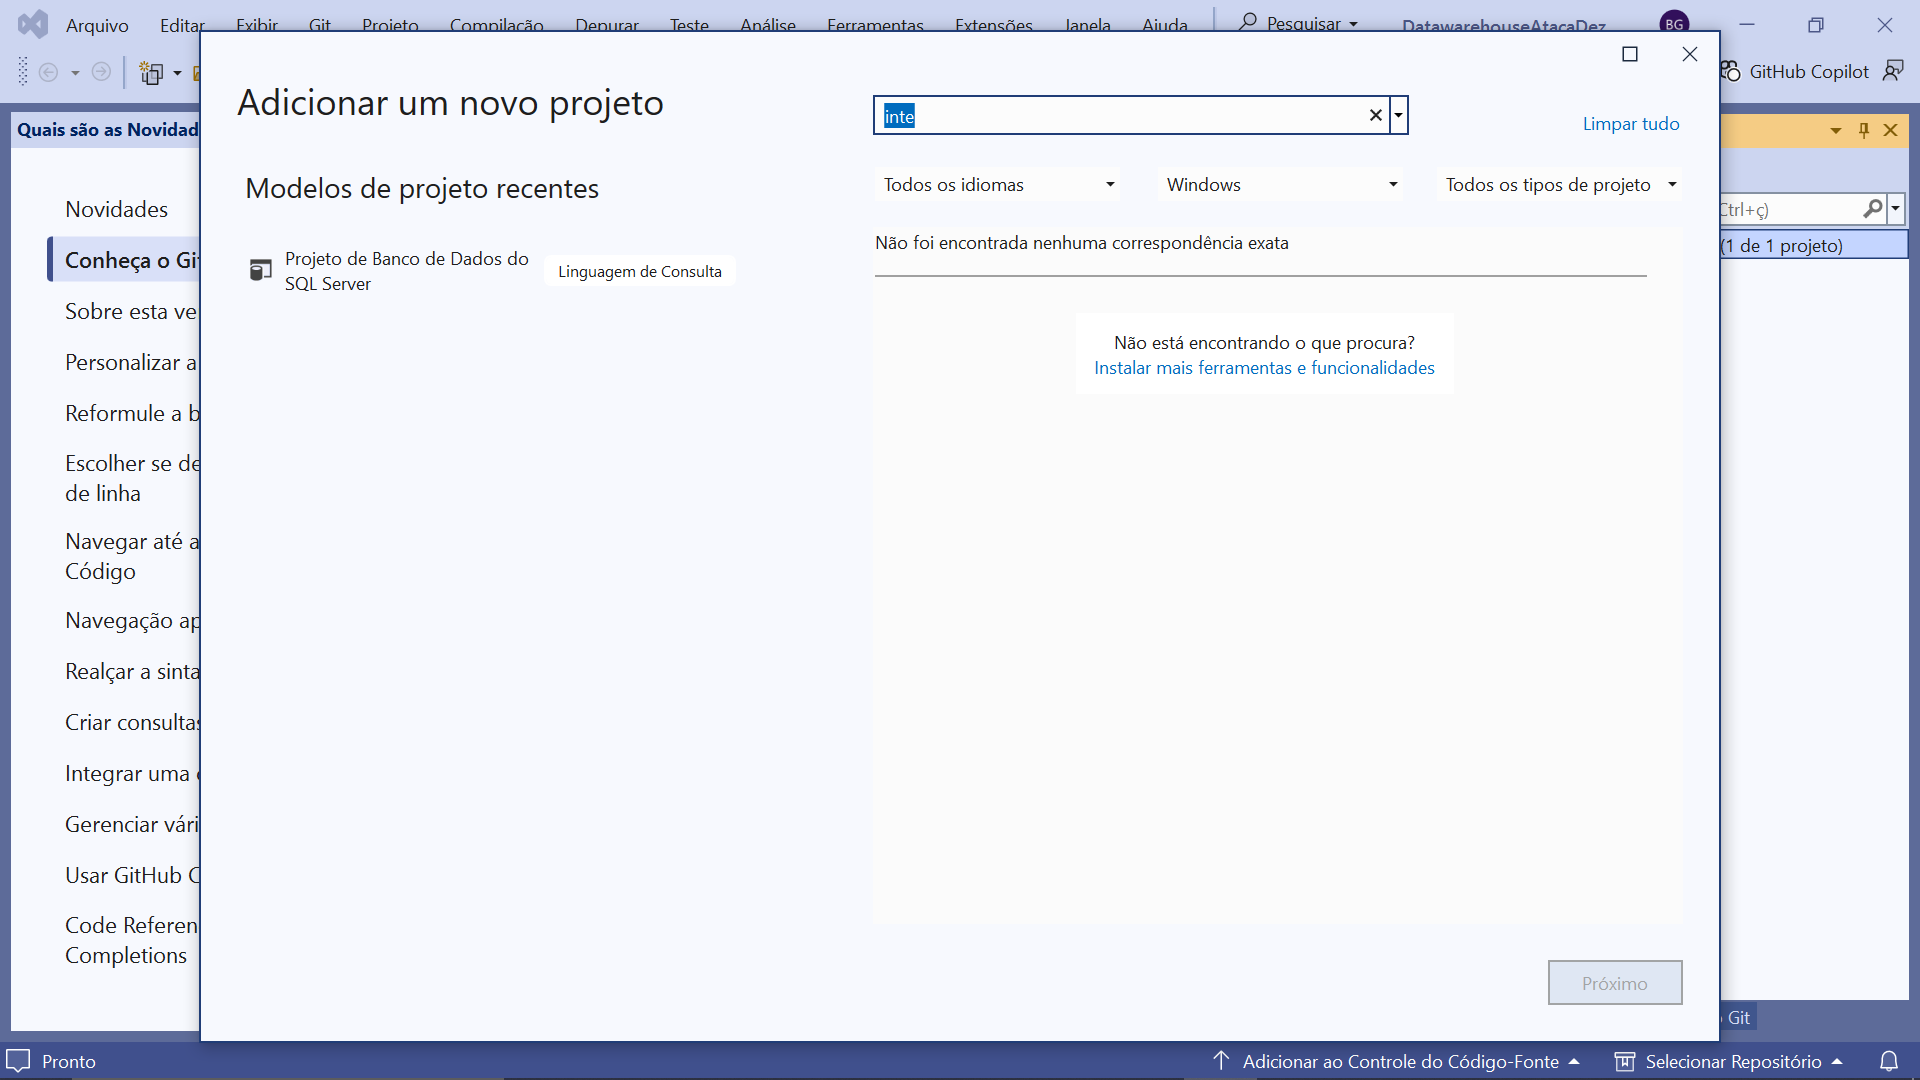Open the Arquivo menu

point(97,25)
